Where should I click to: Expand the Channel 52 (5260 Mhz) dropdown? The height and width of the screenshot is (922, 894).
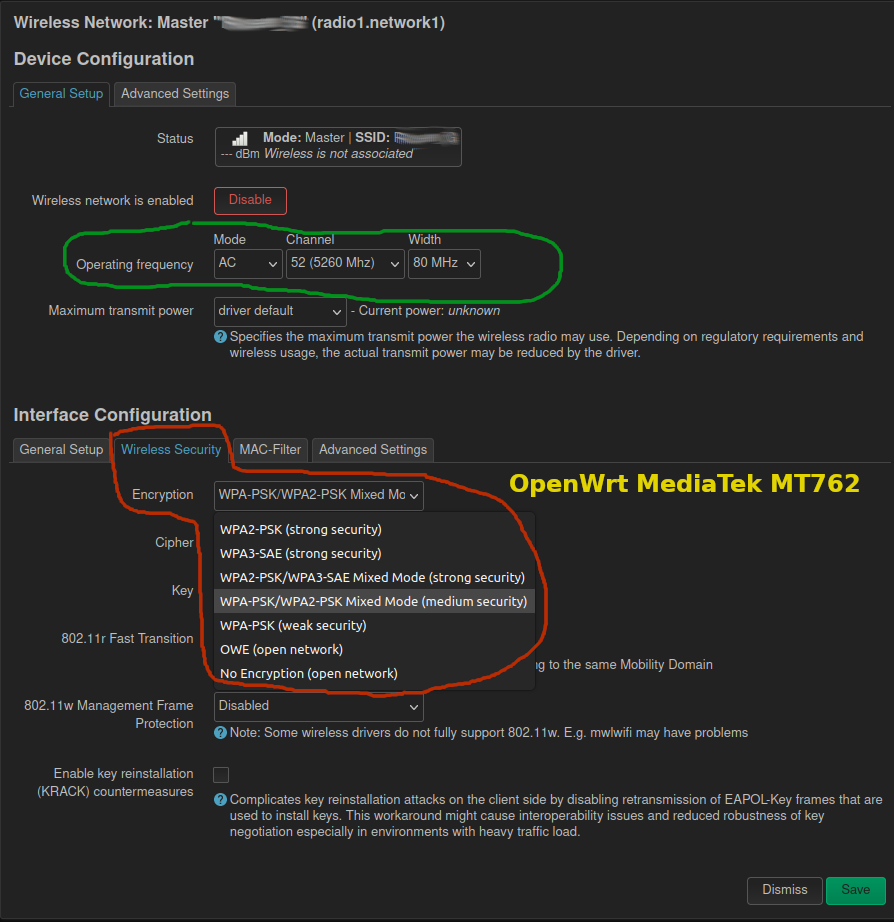pyautogui.click(x=344, y=264)
